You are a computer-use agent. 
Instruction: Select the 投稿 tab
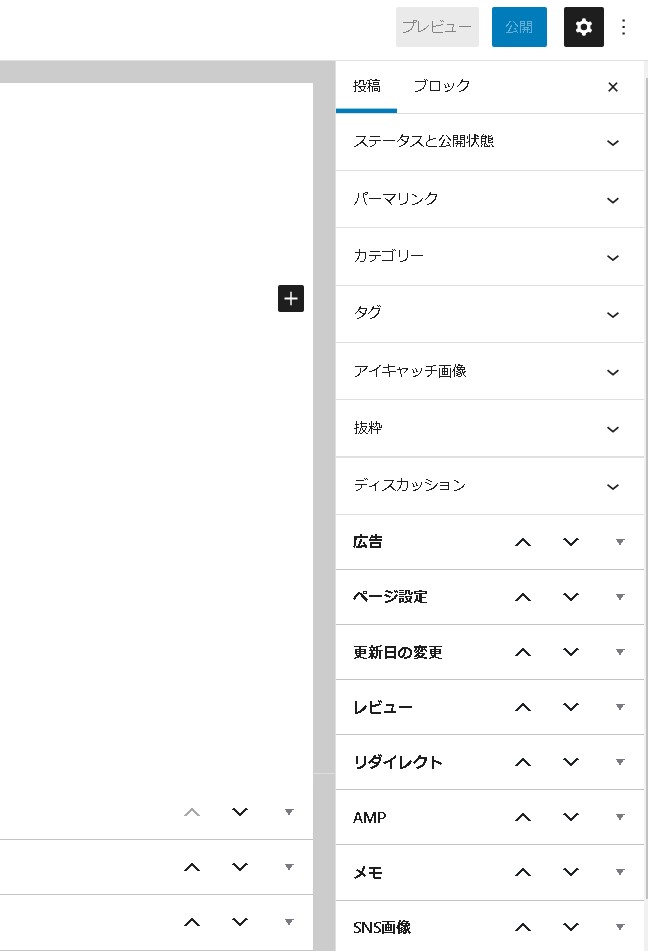tap(367, 86)
